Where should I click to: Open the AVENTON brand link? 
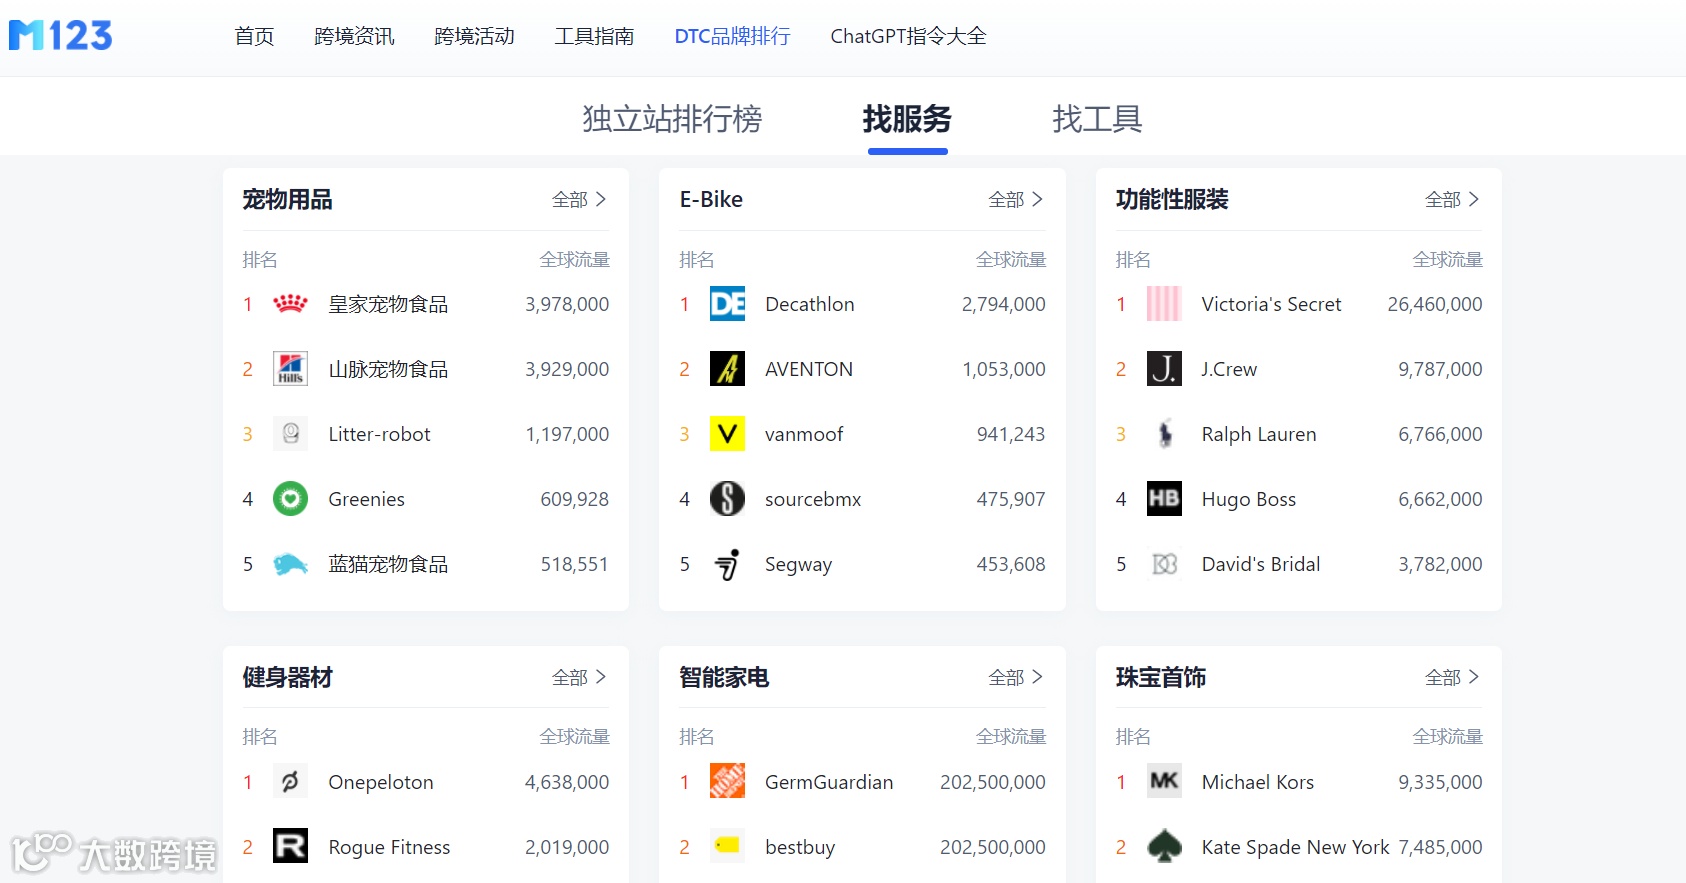coord(809,369)
